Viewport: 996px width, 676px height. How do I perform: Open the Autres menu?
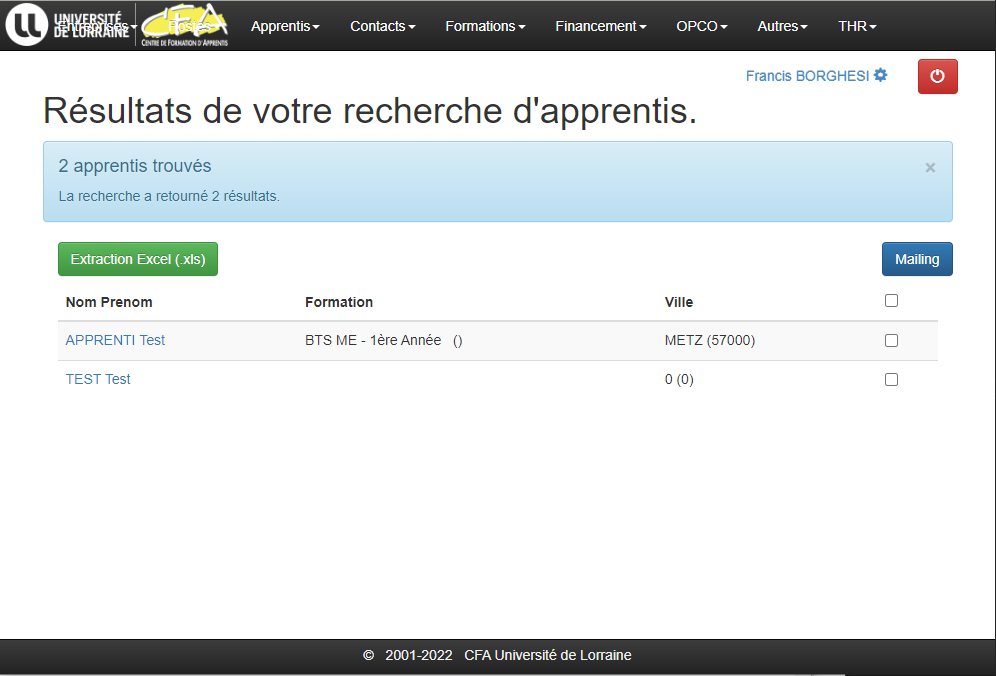point(782,26)
